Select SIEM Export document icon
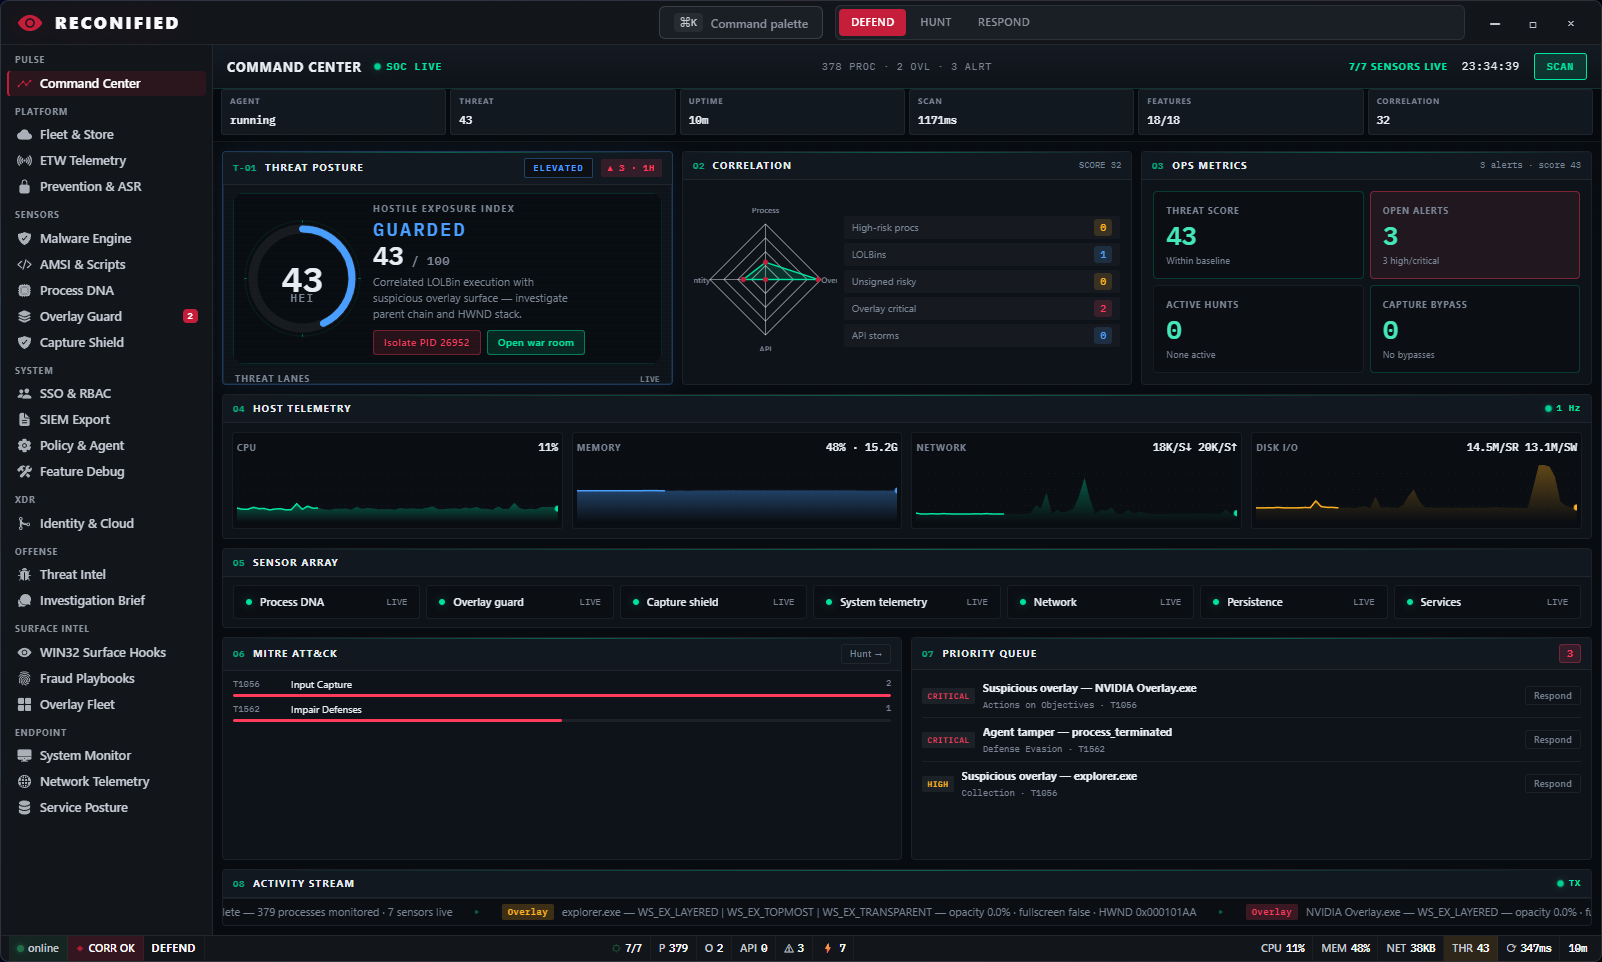Image resolution: width=1602 pixels, height=962 pixels. [25, 420]
